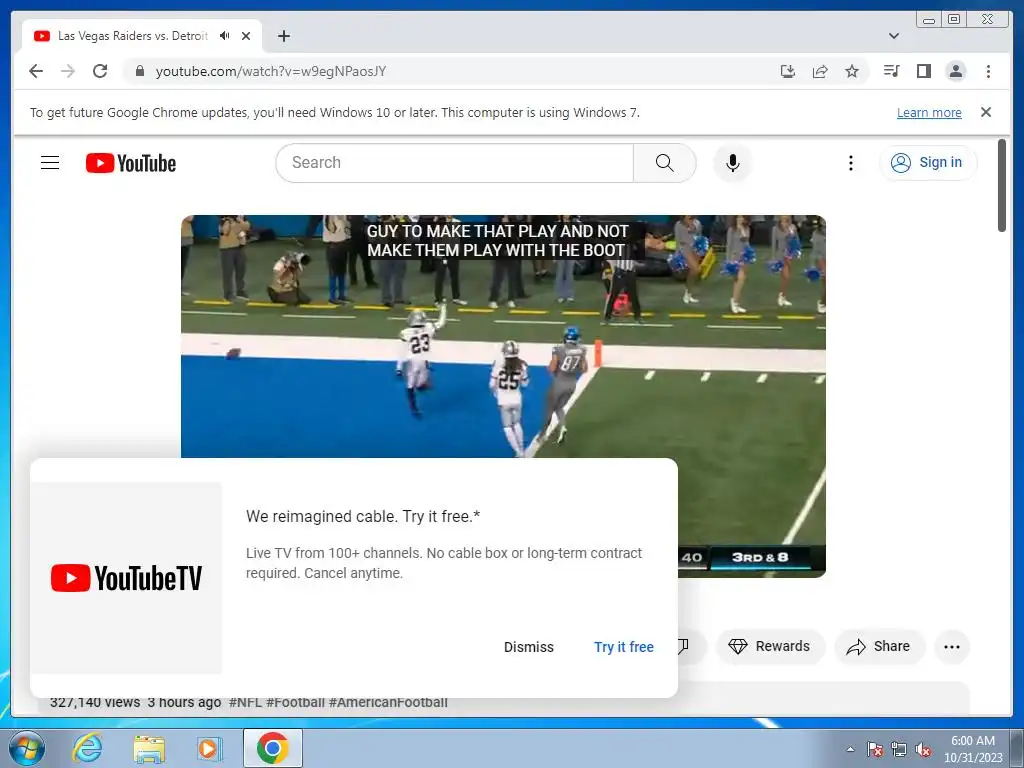Open Chrome's three-dot menu
The width and height of the screenshot is (1024, 768).
coord(988,71)
